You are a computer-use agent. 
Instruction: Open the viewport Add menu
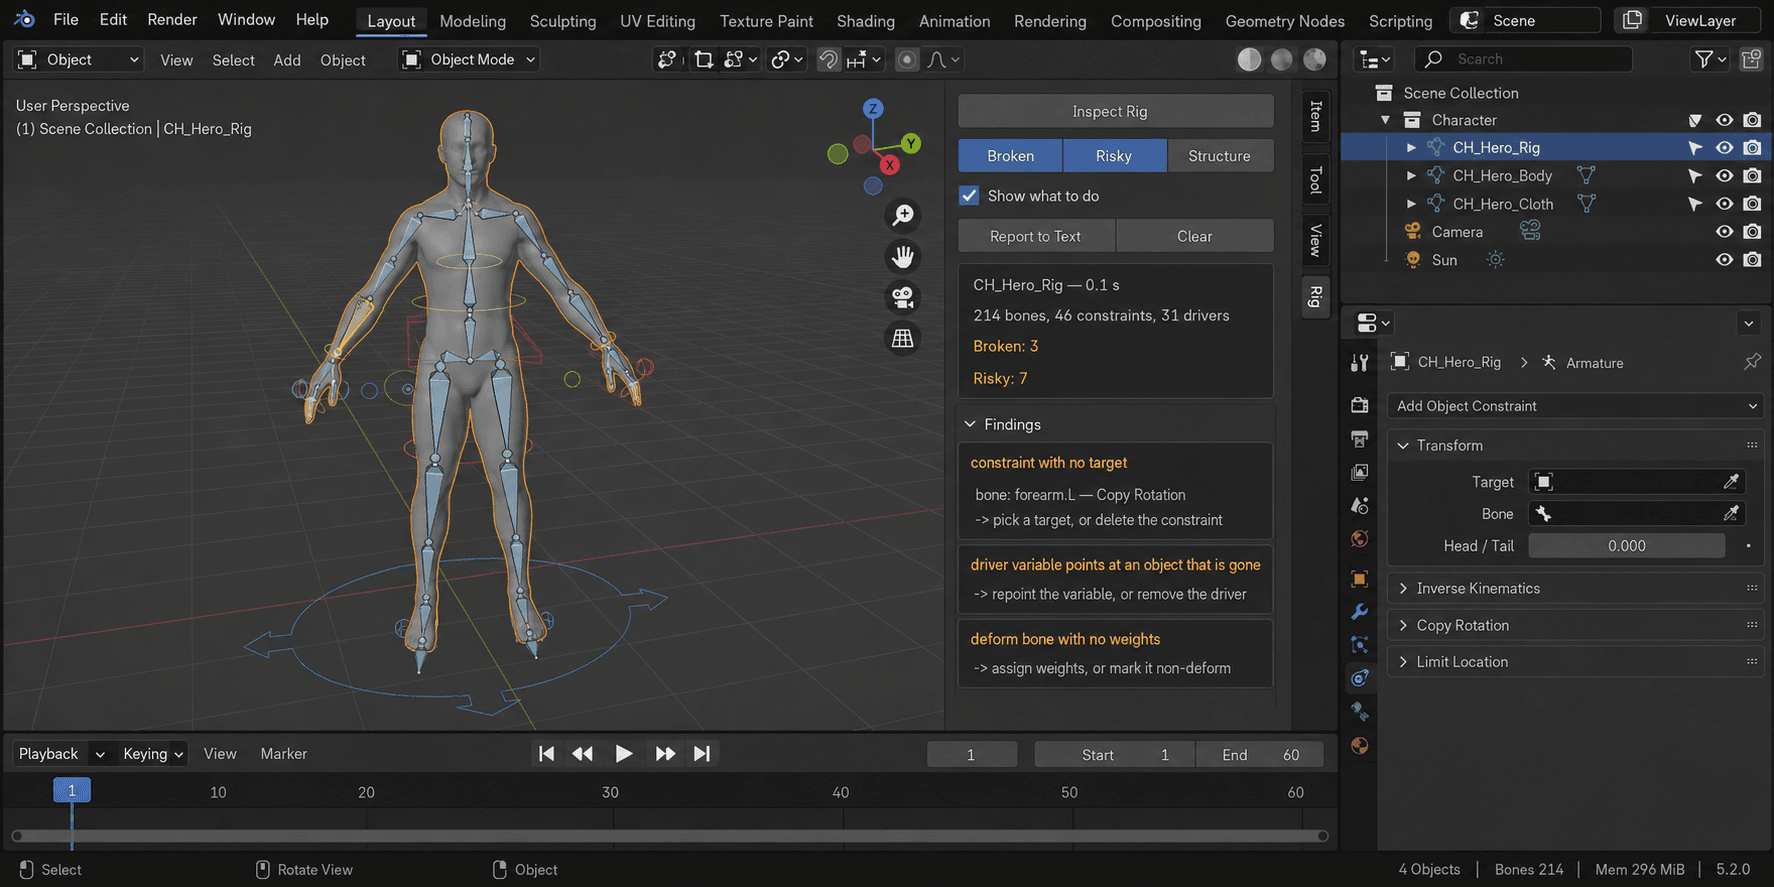287,60
